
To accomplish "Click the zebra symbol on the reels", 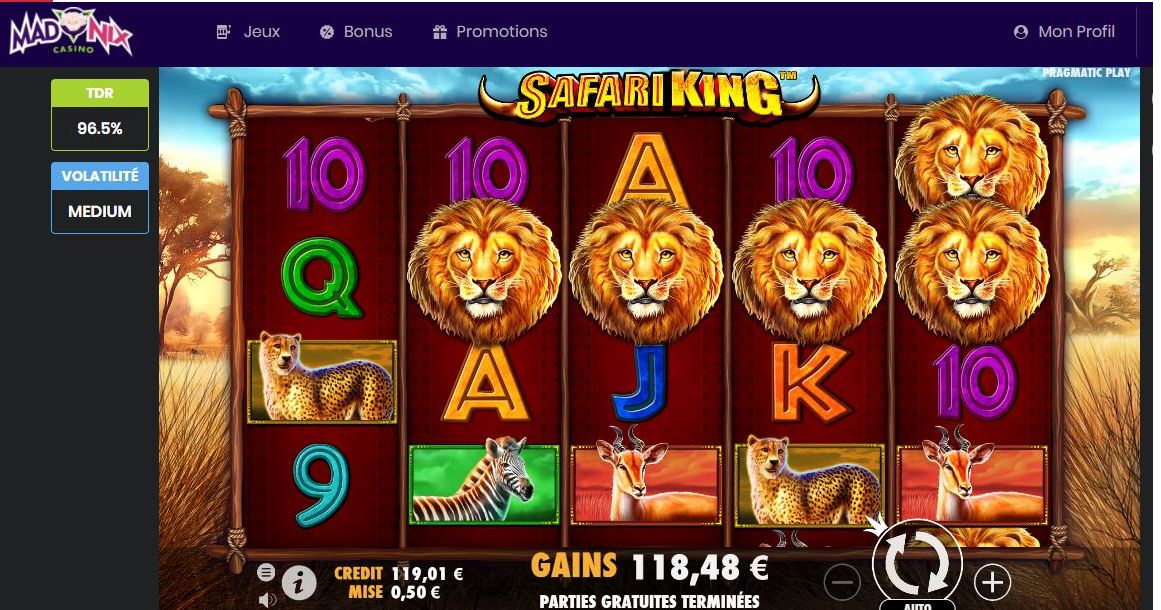I will 484,485.
